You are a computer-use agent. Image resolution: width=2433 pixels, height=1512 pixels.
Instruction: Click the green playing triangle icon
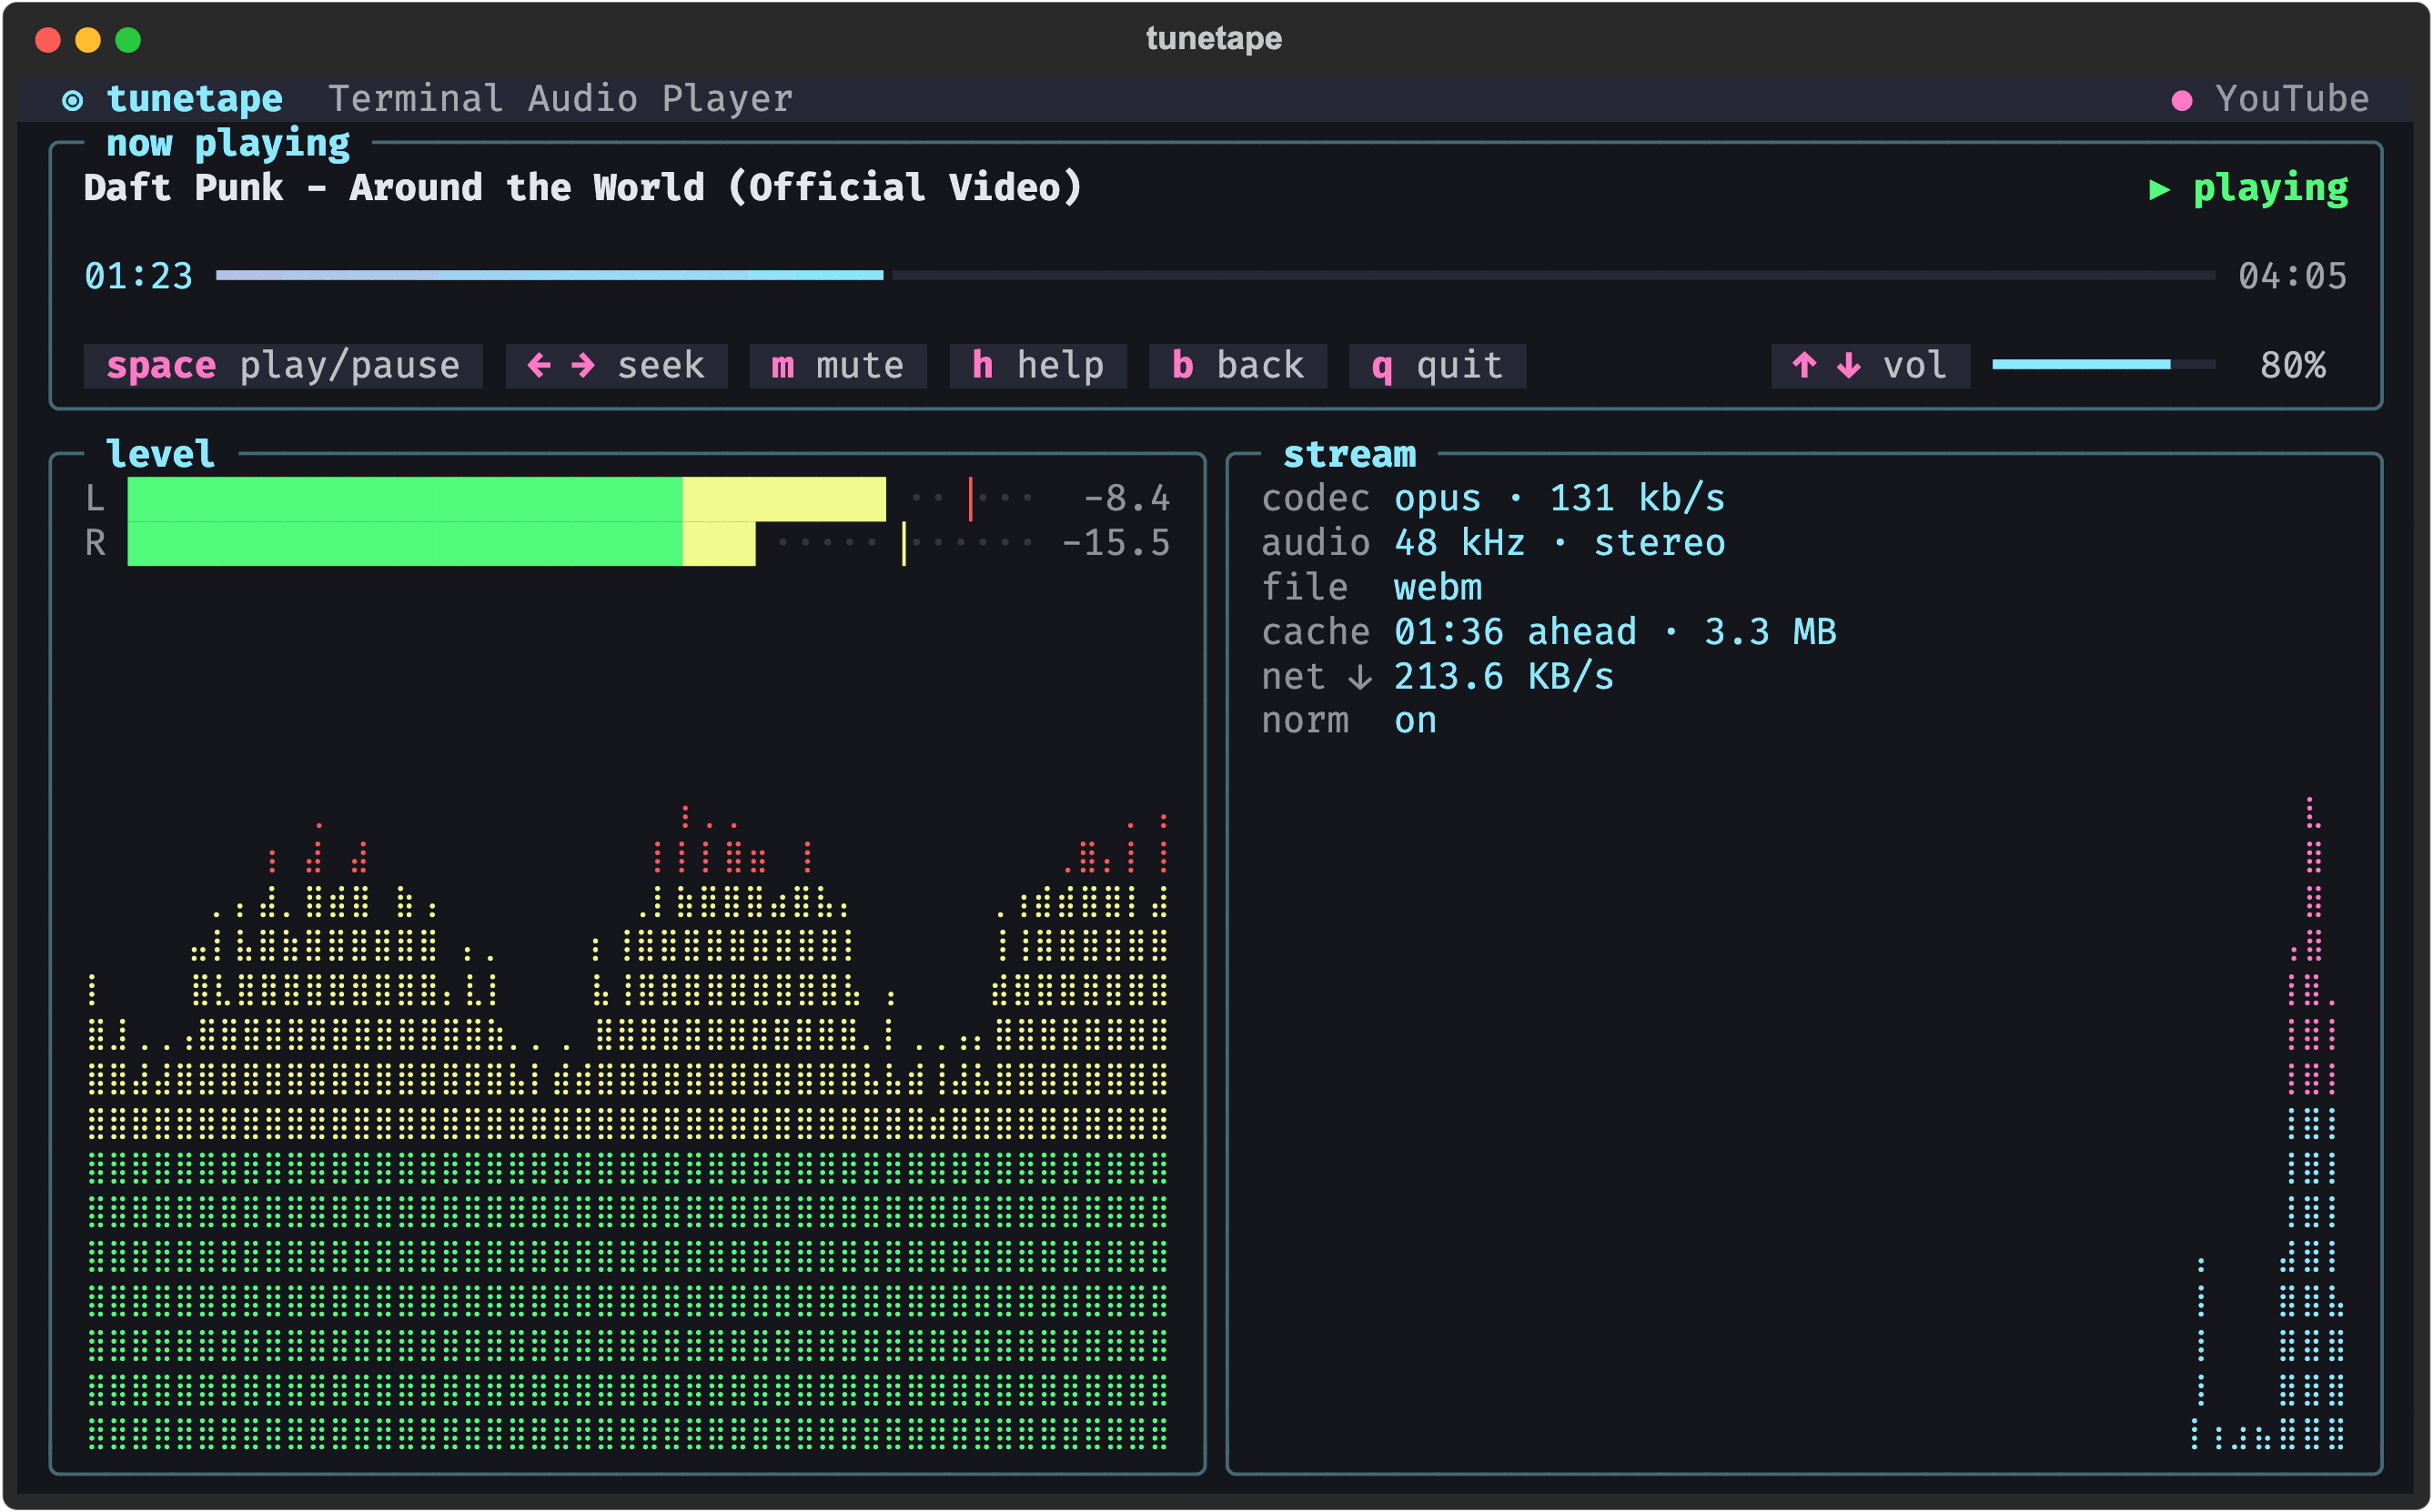(2159, 189)
